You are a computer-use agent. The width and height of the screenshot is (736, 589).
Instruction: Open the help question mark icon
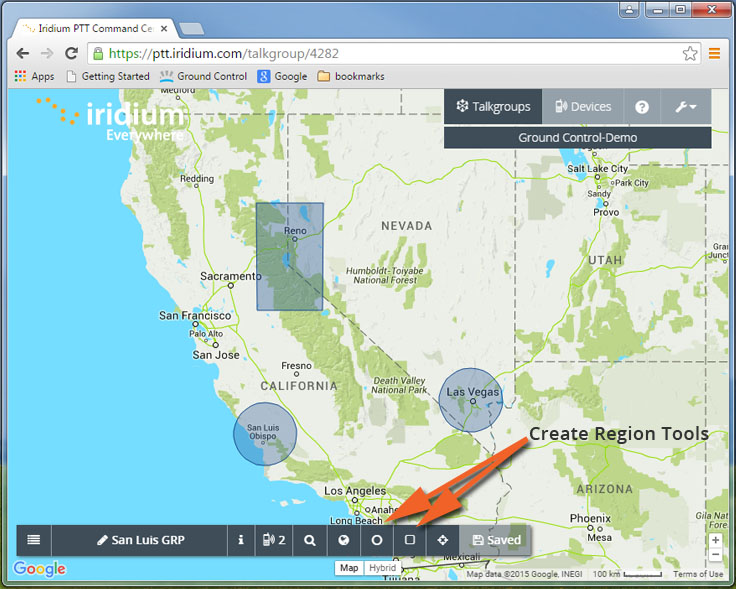tap(642, 107)
